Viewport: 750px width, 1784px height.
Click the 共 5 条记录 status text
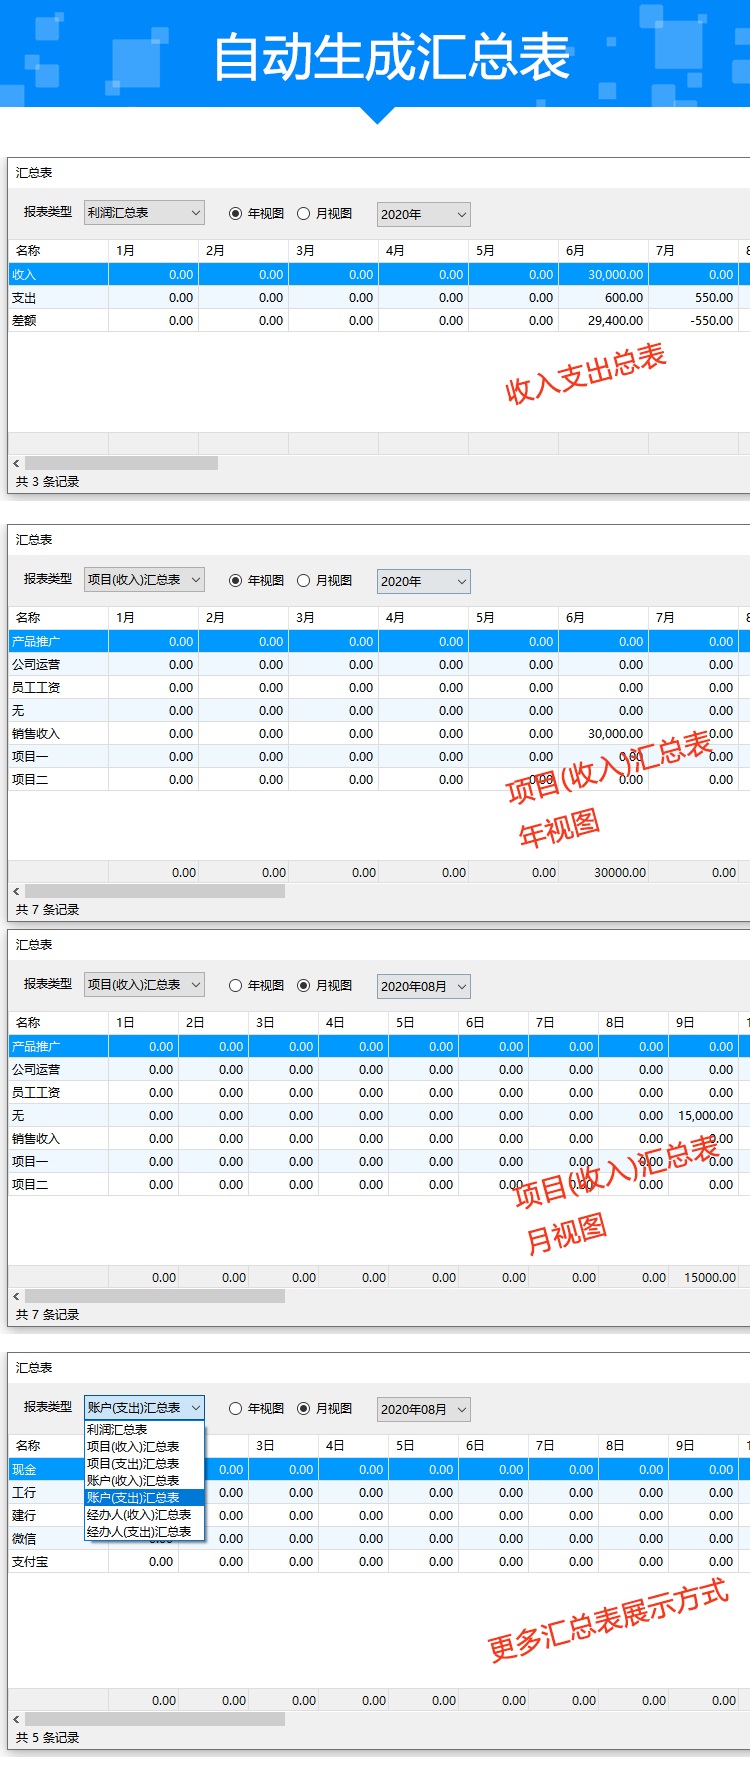pos(47,1738)
